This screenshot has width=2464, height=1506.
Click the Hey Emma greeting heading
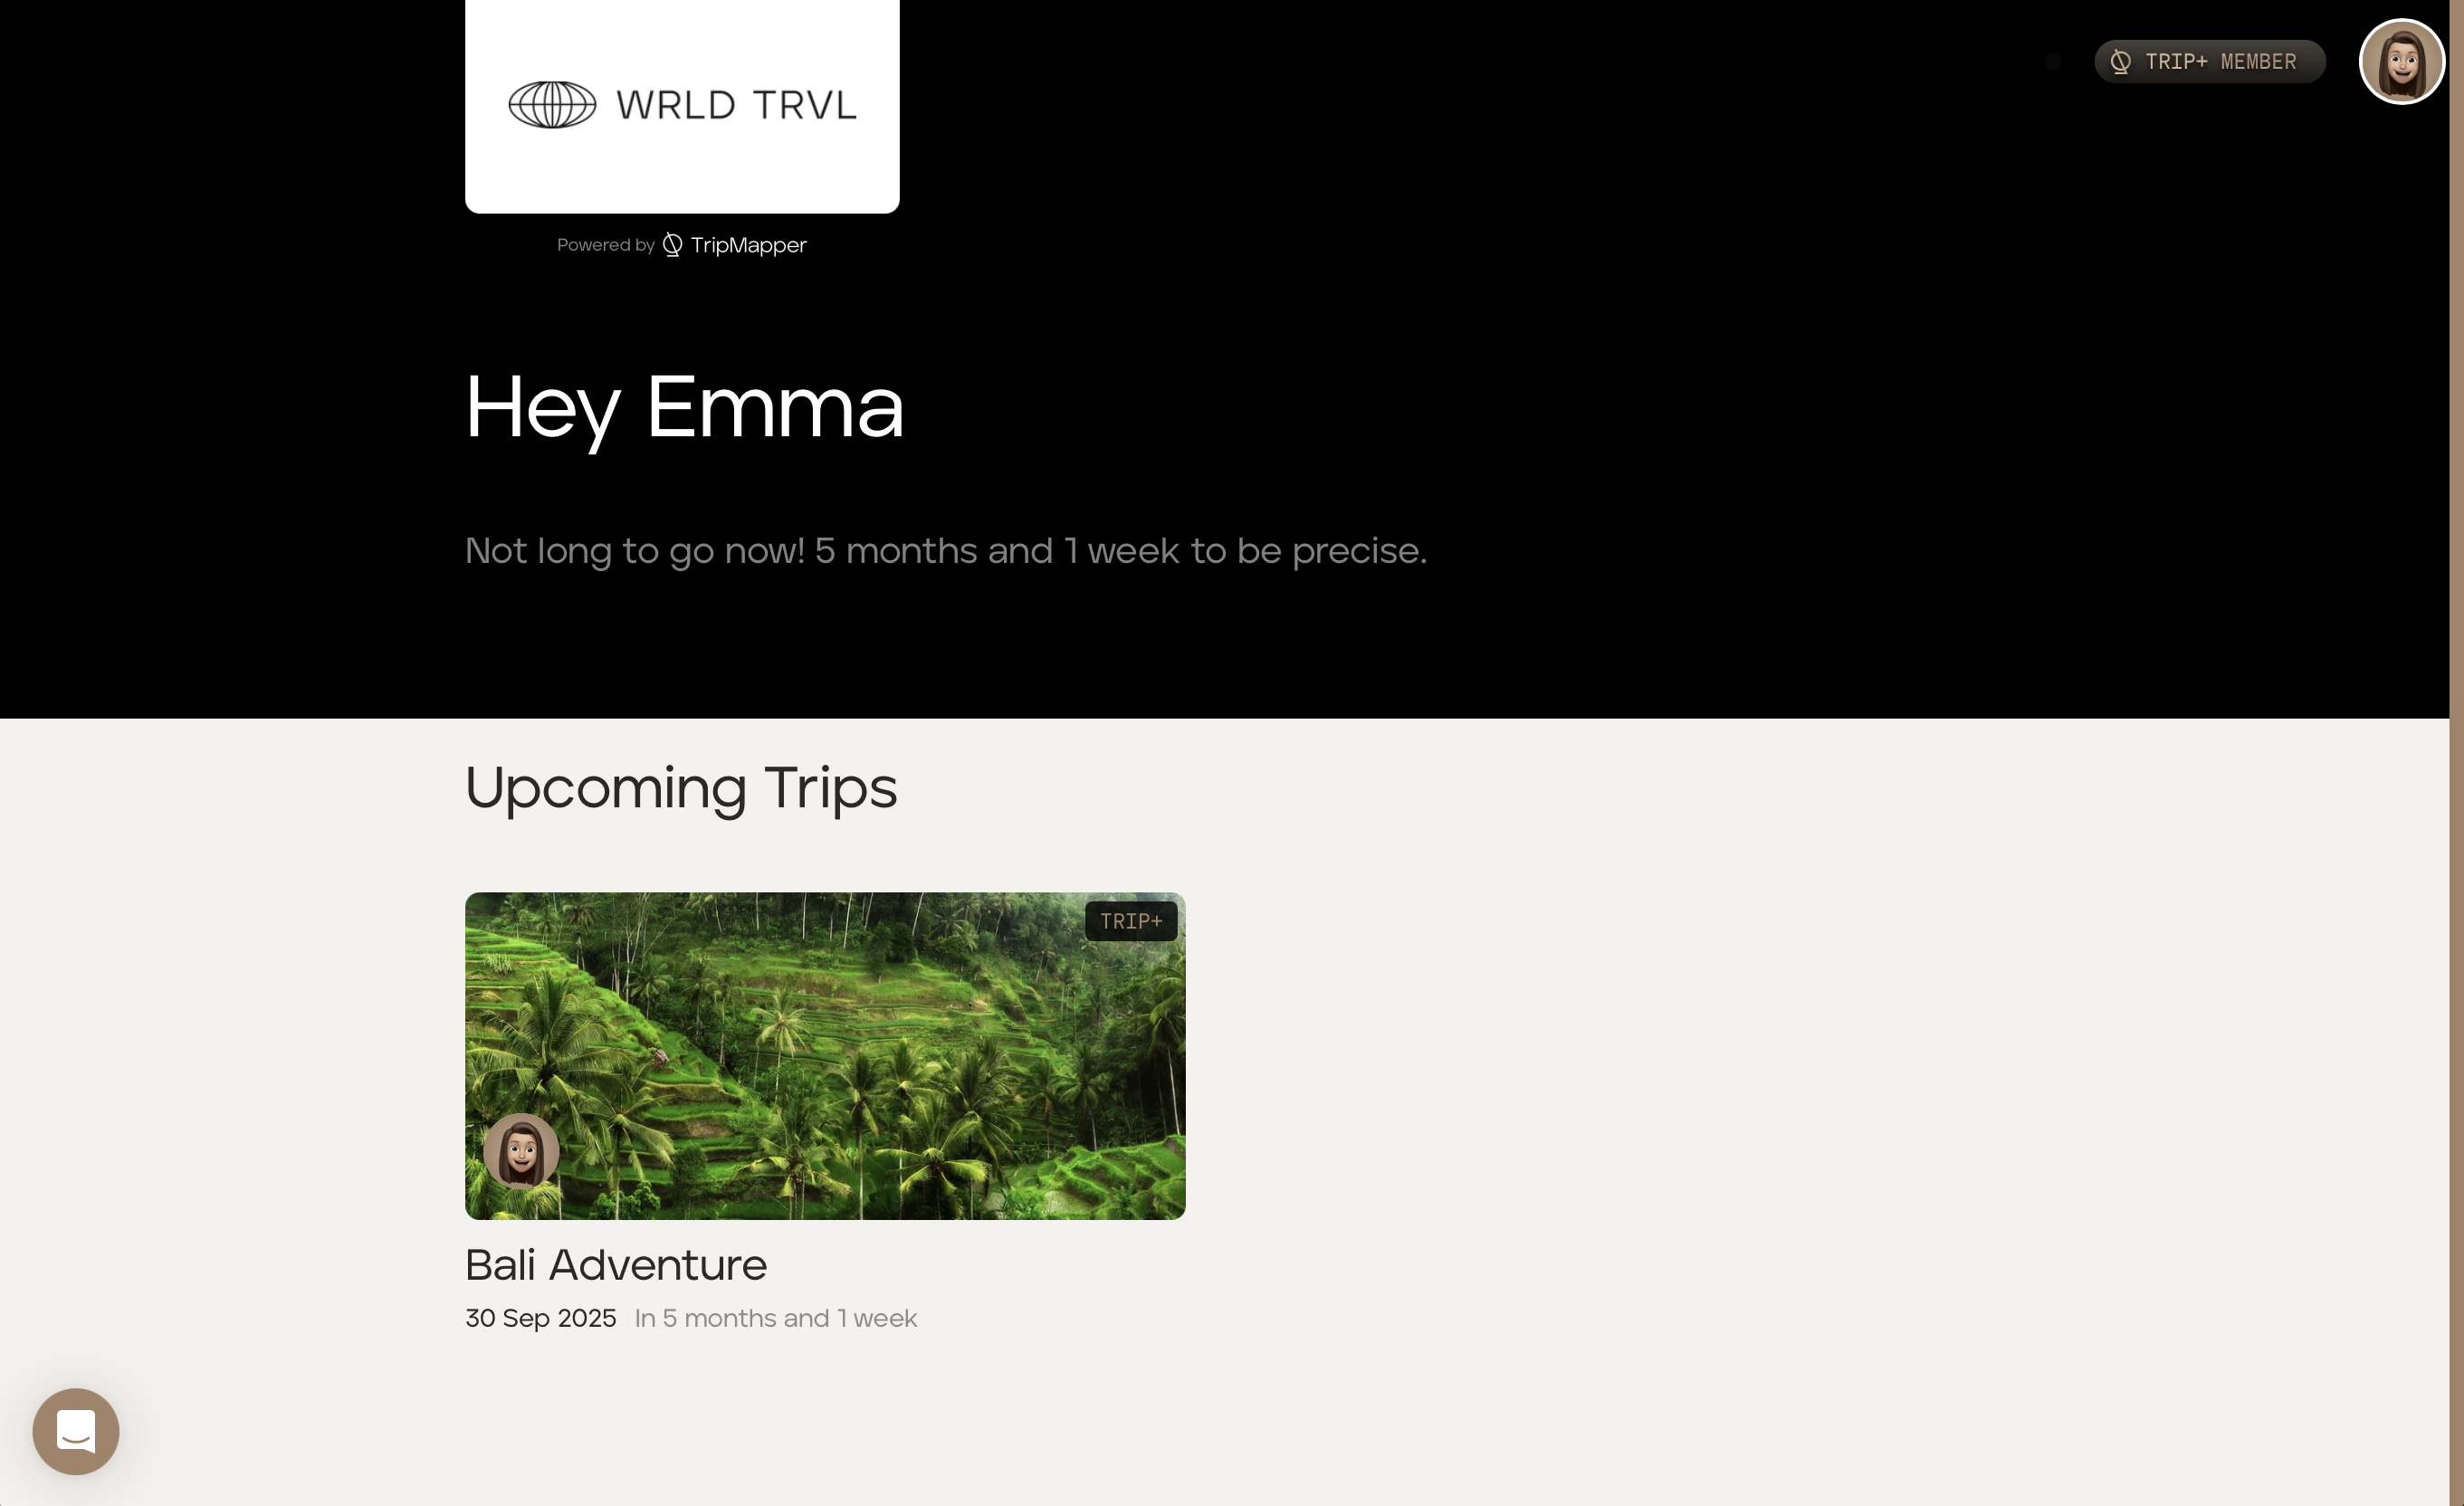685,408
